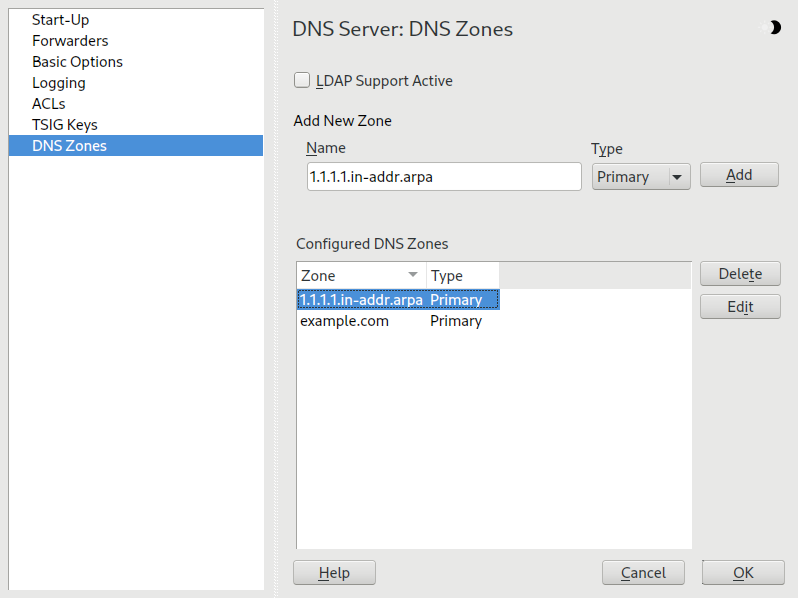Image resolution: width=798 pixels, height=598 pixels.
Task: Go to Basic Options
Action: click(x=77, y=62)
